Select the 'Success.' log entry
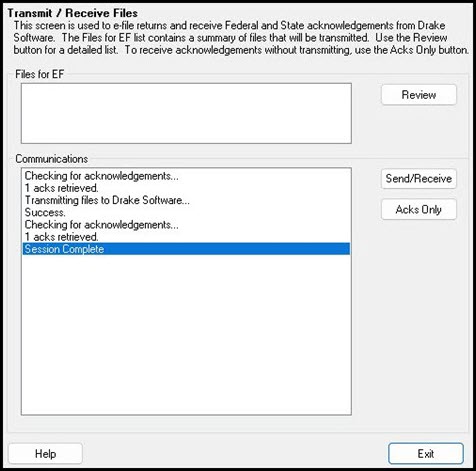 (45, 212)
